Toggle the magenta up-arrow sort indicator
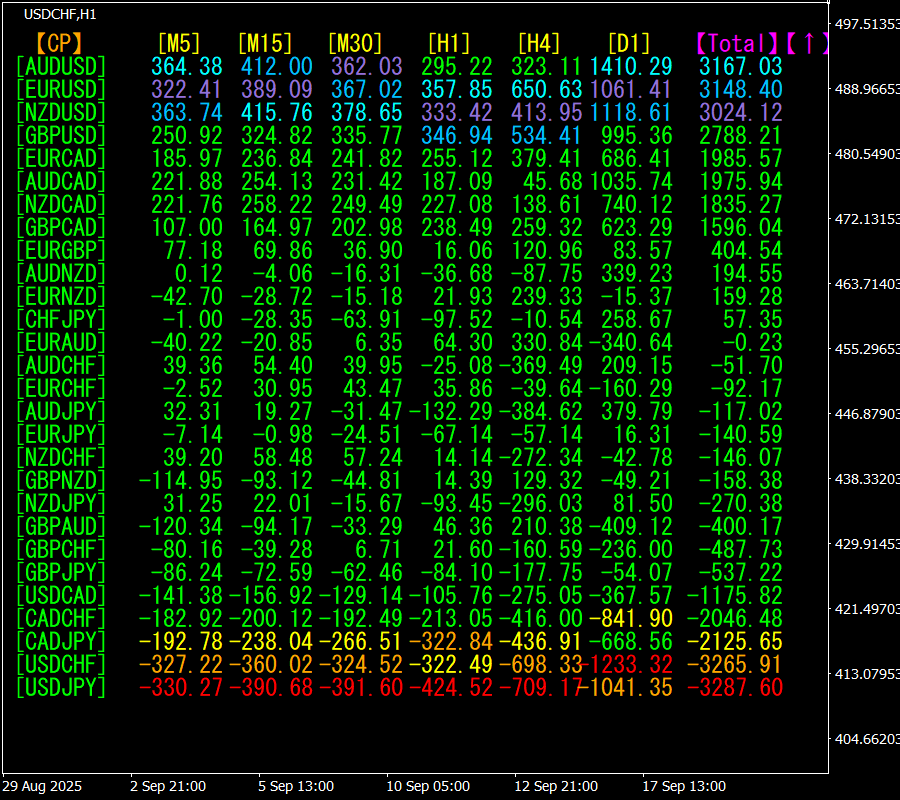The image size is (900, 800). [808, 44]
